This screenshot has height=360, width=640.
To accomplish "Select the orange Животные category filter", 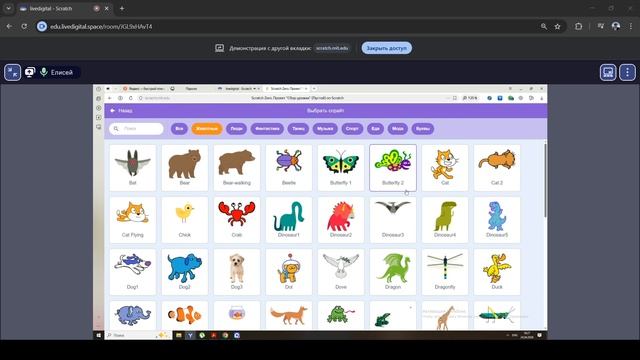I will [207, 129].
